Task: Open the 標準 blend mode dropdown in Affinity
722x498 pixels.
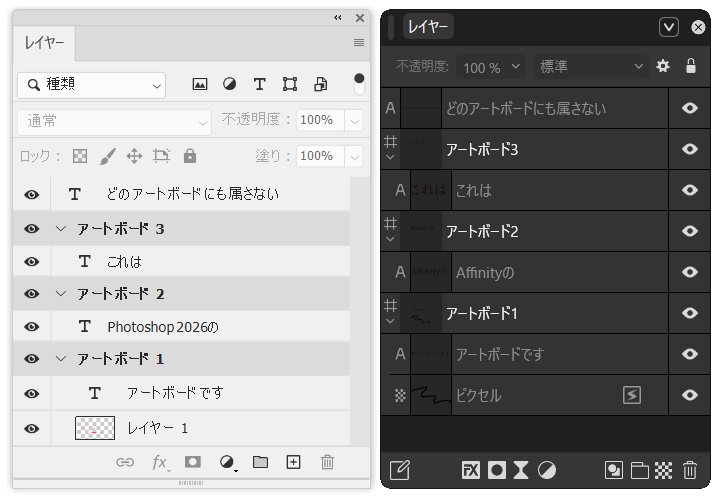Action: coord(592,67)
